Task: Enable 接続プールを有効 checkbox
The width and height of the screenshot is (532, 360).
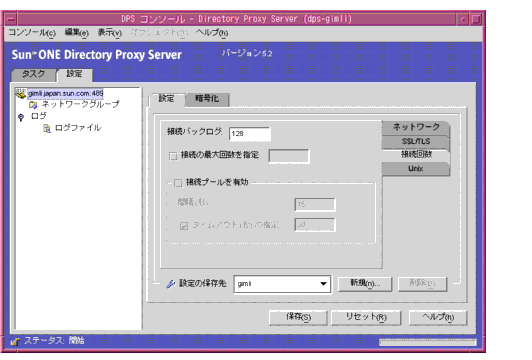Action: pyautogui.click(x=178, y=183)
